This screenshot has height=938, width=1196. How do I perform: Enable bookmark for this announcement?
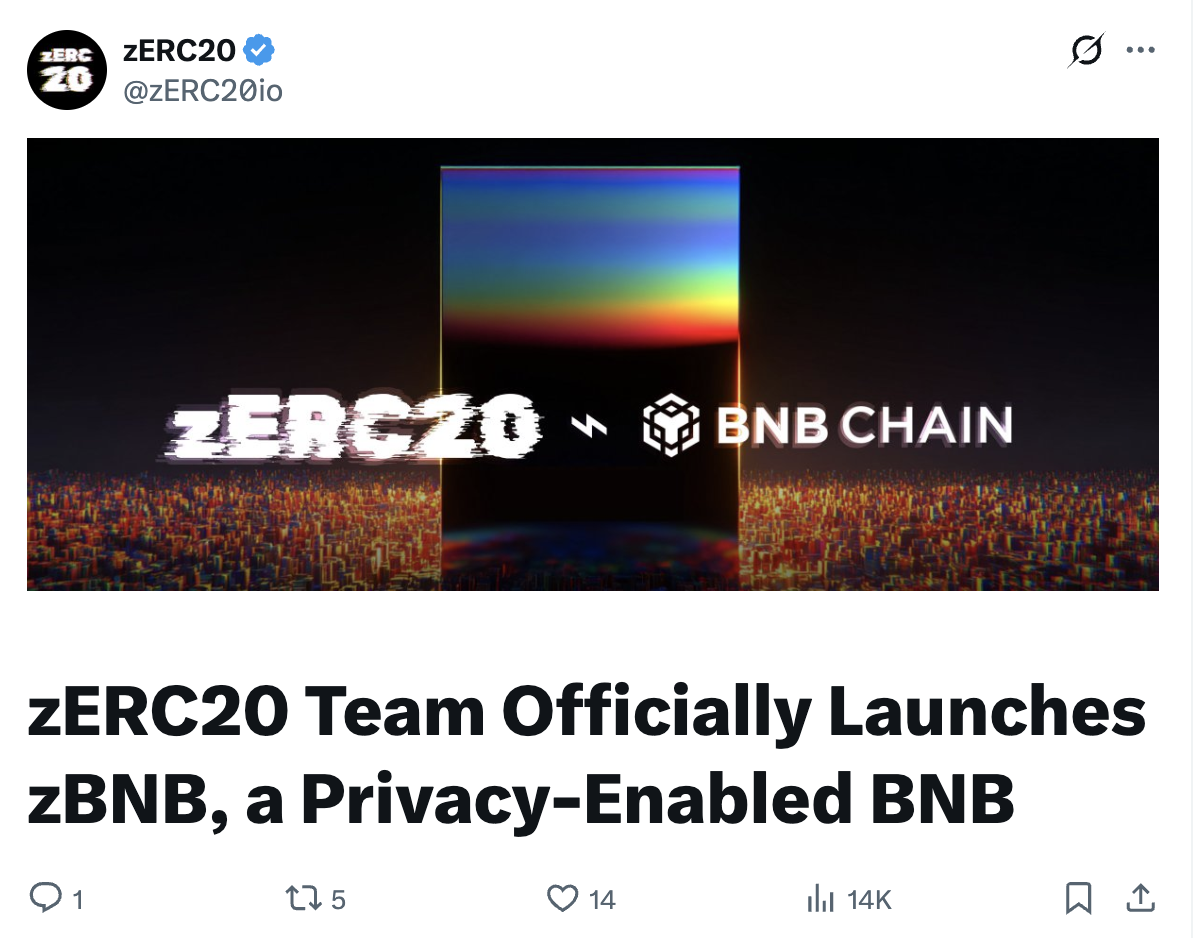(x=1078, y=900)
